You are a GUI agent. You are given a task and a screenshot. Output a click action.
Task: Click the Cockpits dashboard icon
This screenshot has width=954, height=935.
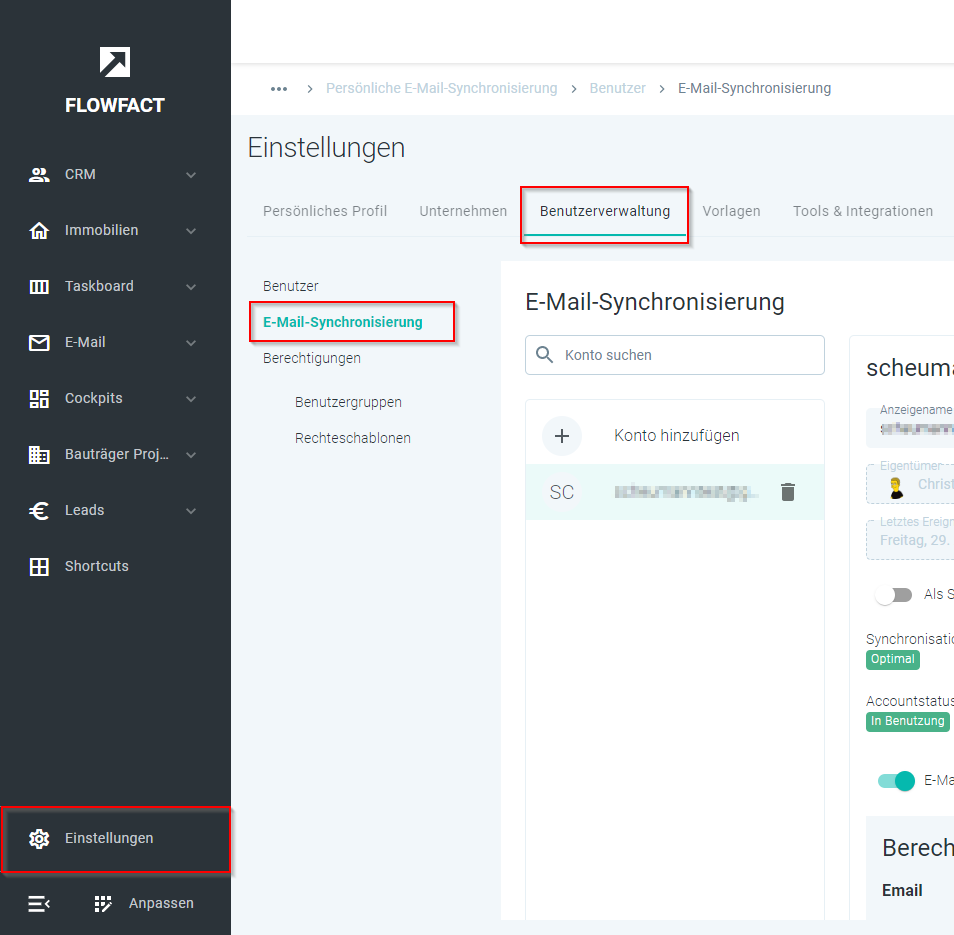click(x=39, y=399)
